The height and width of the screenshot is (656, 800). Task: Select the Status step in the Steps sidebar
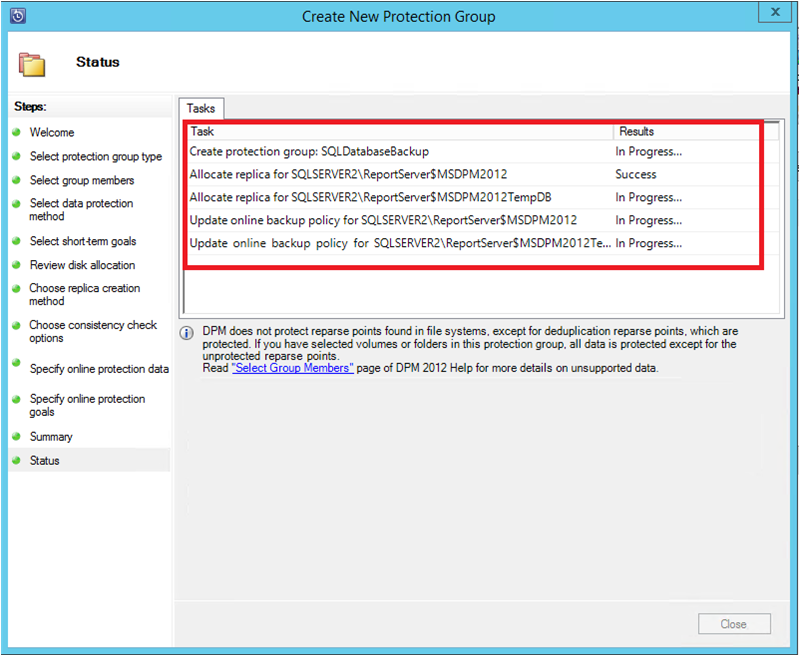click(44, 460)
